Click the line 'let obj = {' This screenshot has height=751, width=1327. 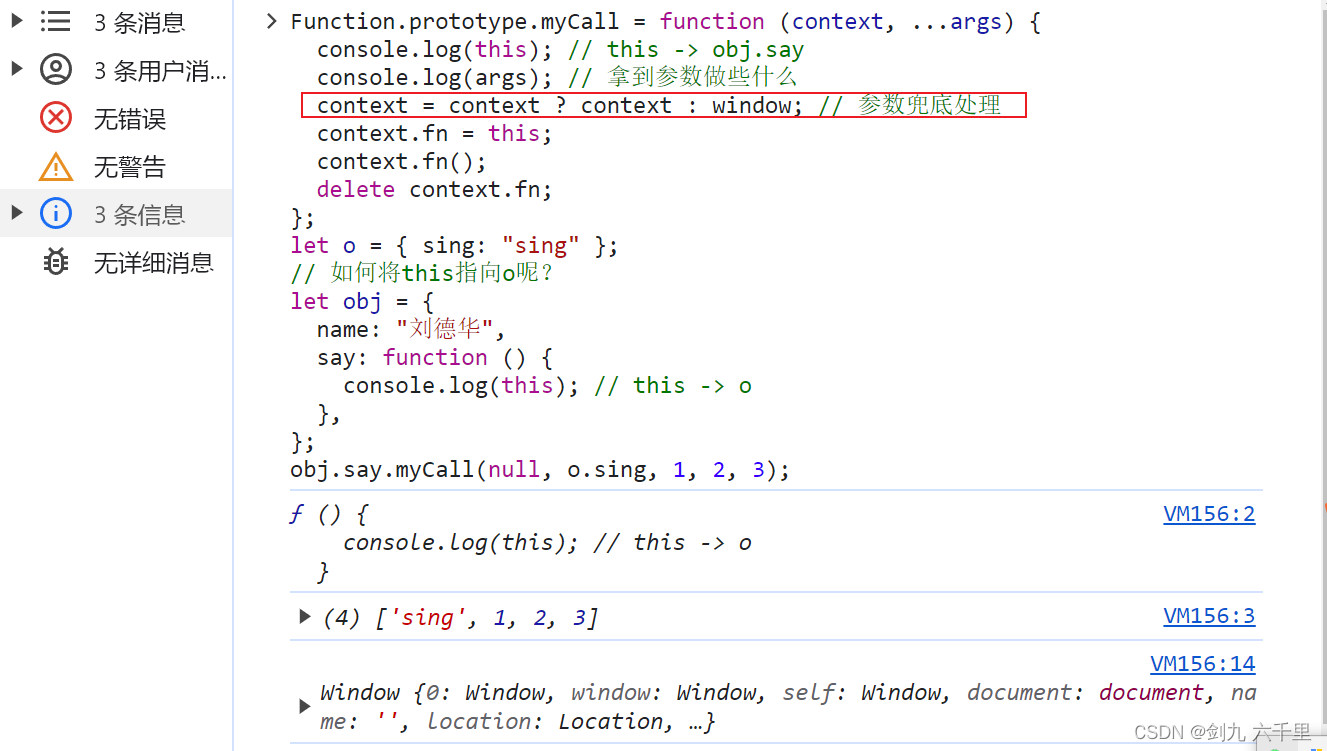coord(362,302)
